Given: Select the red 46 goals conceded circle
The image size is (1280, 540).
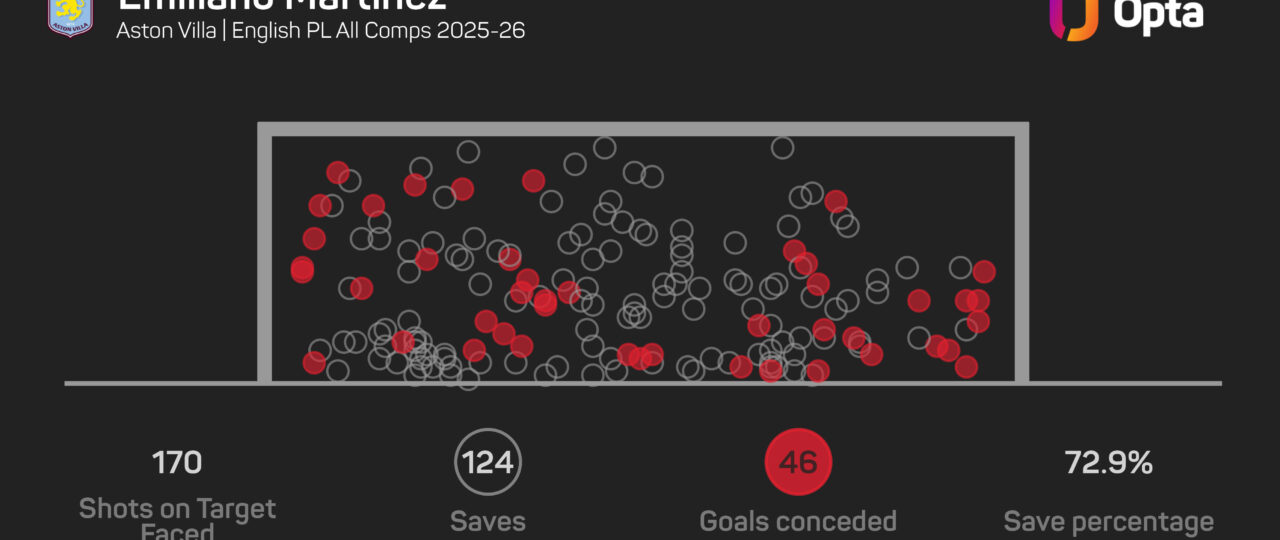Looking at the screenshot, I should click(x=798, y=463).
